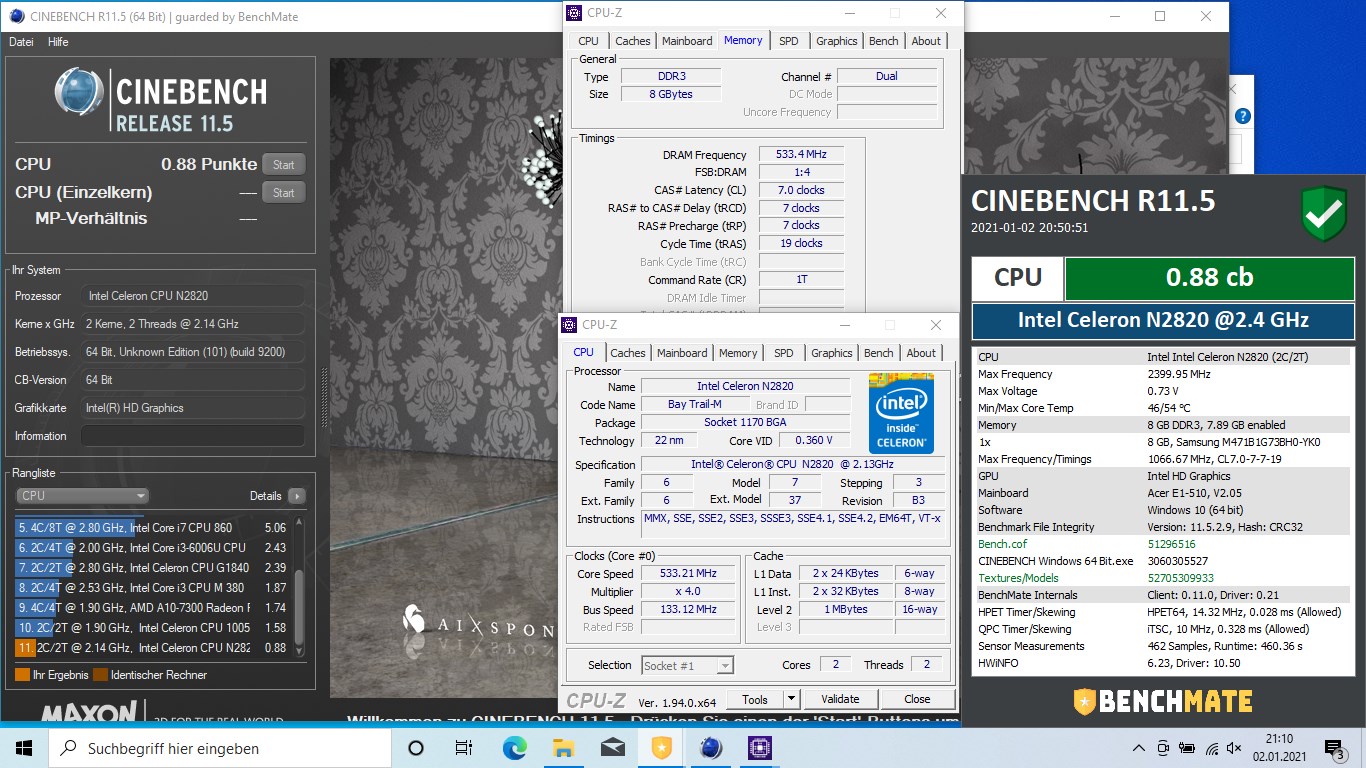Screen dimensions: 1366x768
Task: Click the Grafikkarte Intel(R) HD Graphics field
Action: [193, 408]
